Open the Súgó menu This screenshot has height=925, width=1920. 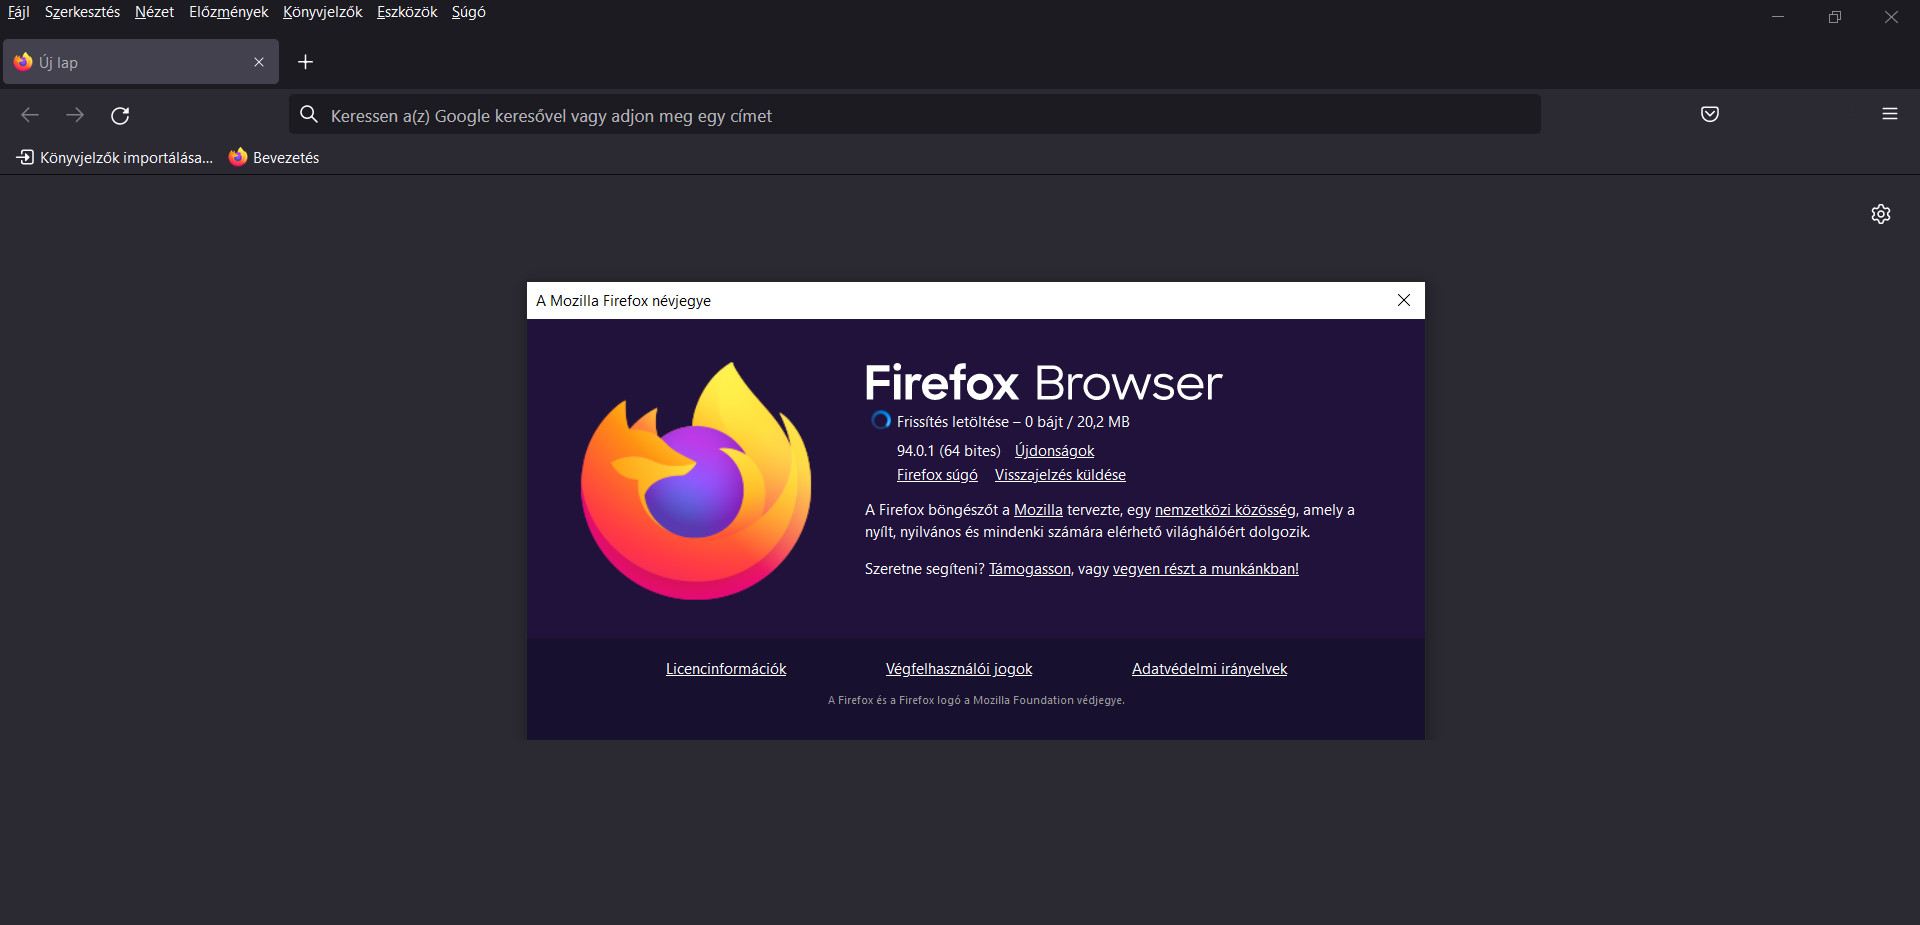pyautogui.click(x=468, y=12)
